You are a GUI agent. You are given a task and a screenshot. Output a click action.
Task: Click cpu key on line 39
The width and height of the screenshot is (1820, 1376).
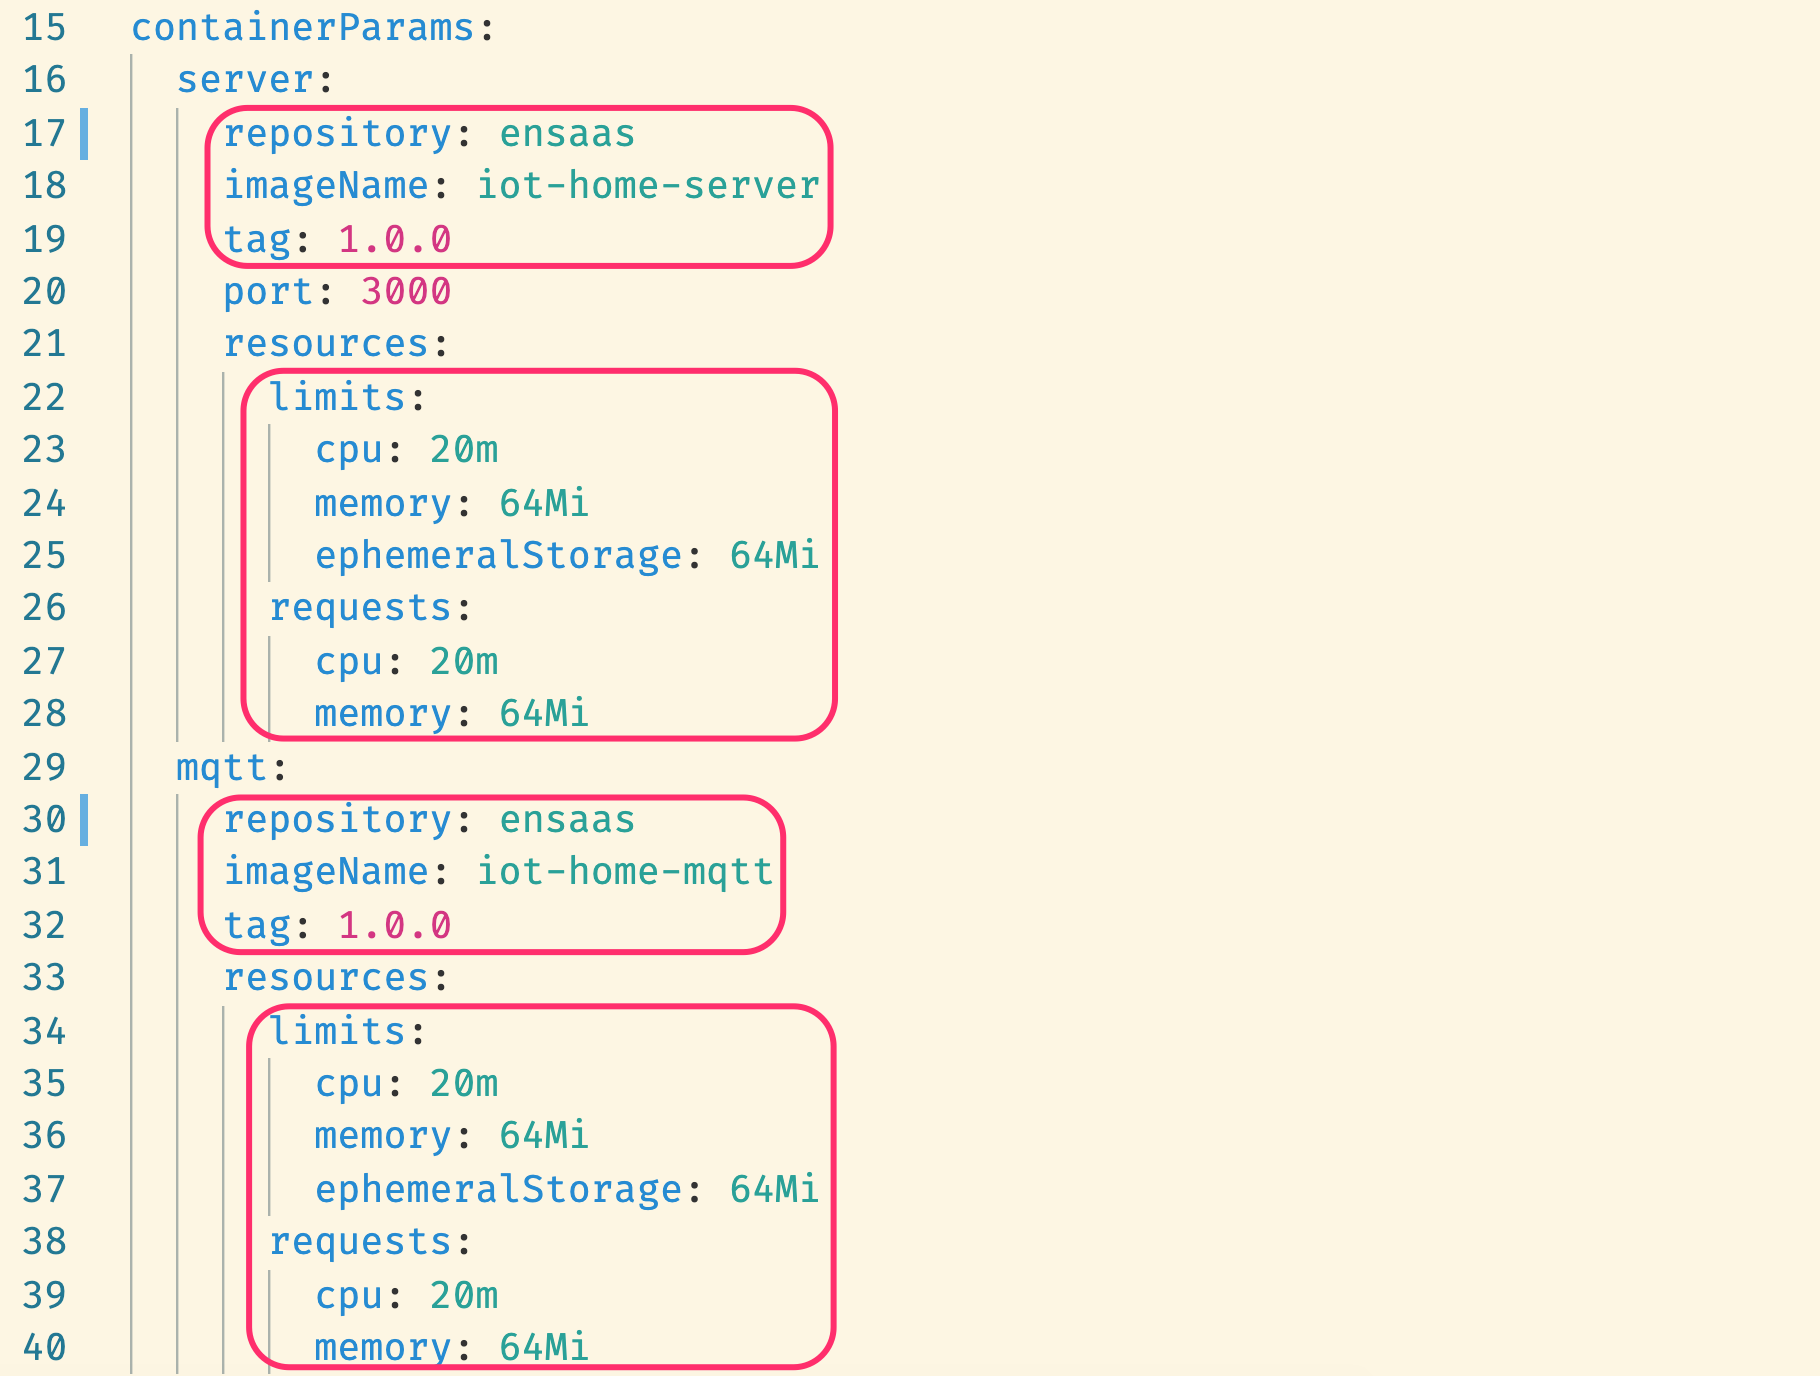(x=349, y=1296)
